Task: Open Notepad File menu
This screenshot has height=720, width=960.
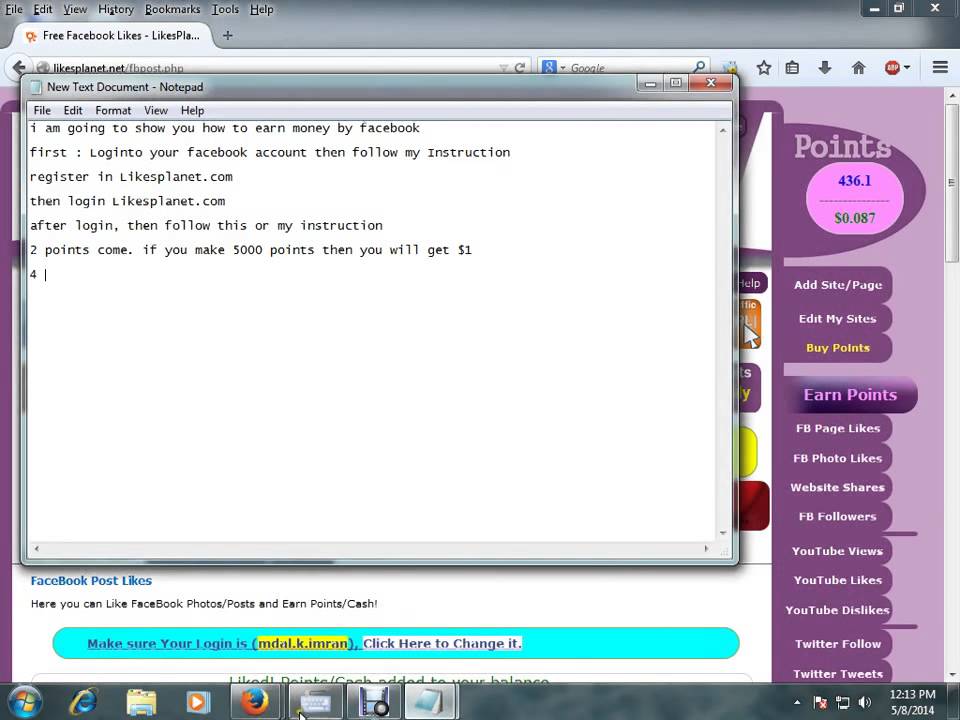Action: point(42,110)
